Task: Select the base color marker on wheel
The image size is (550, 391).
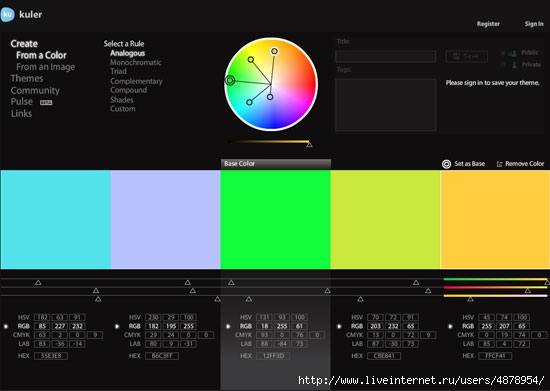Action: [x=230, y=81]
